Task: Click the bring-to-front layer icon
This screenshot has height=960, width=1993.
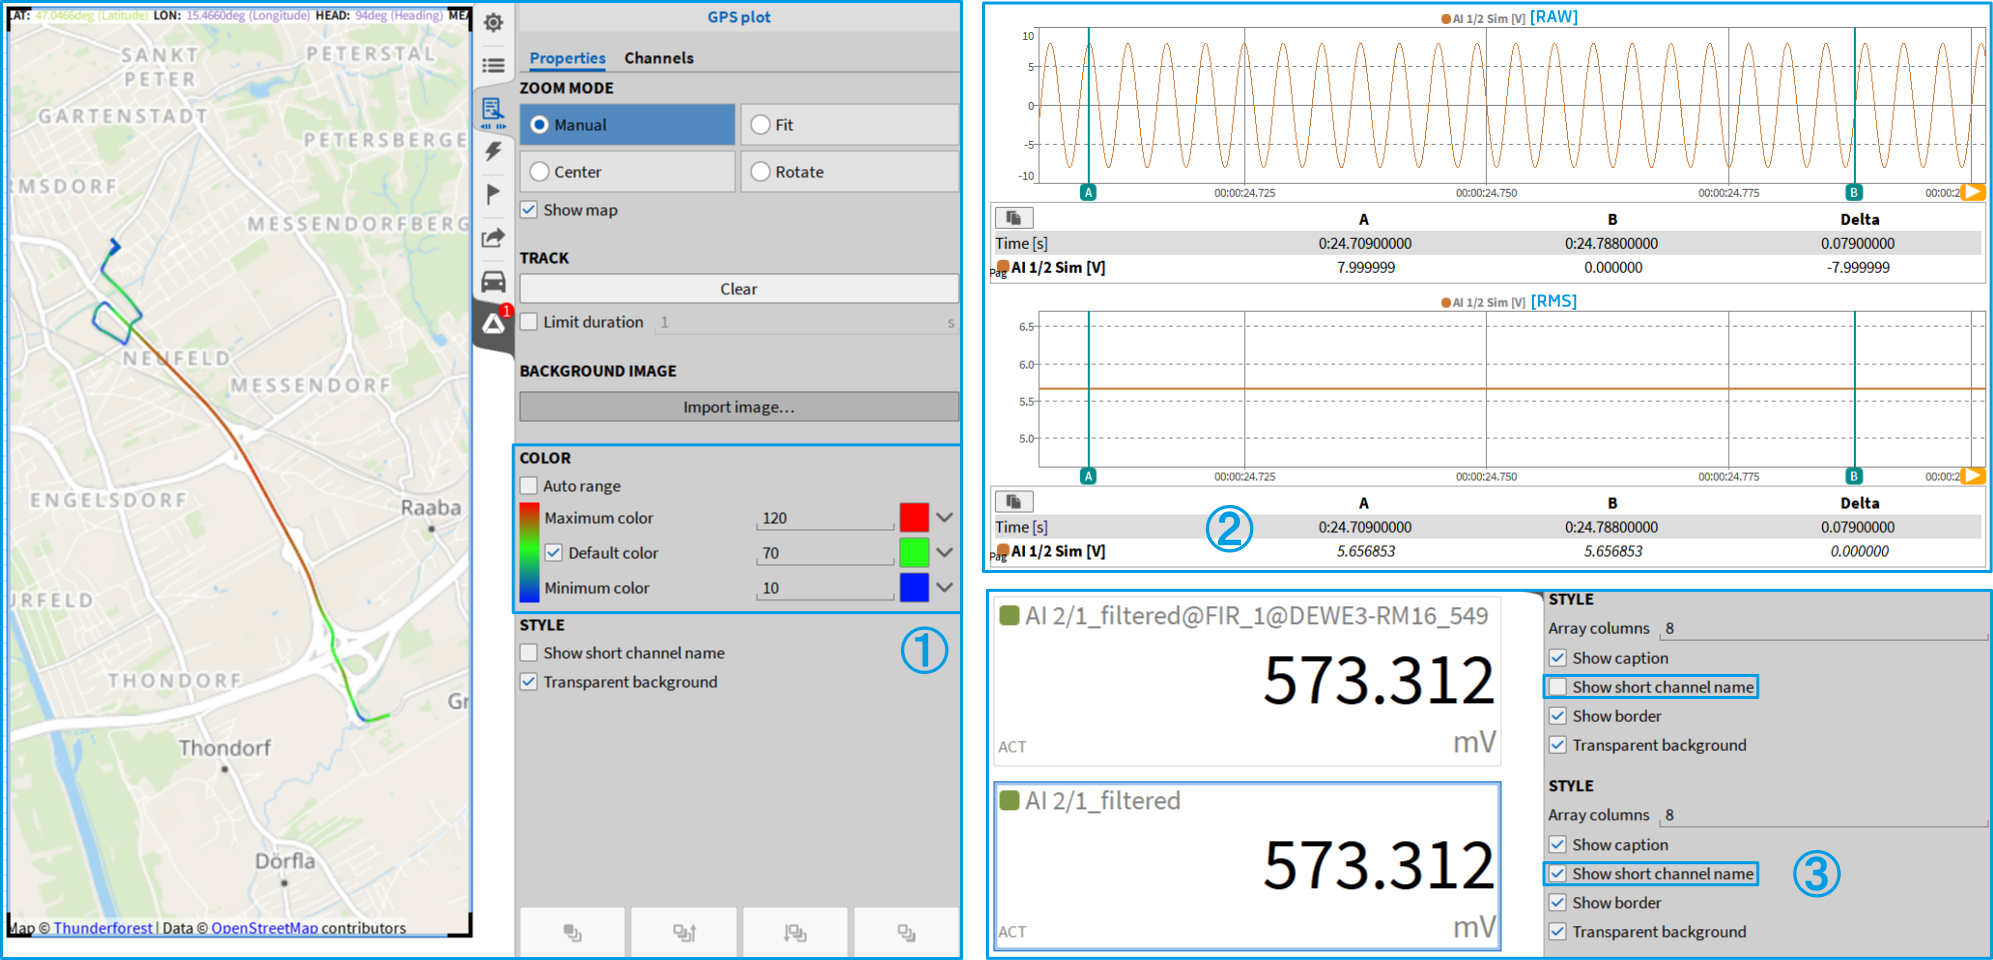Action: (573, 932)
